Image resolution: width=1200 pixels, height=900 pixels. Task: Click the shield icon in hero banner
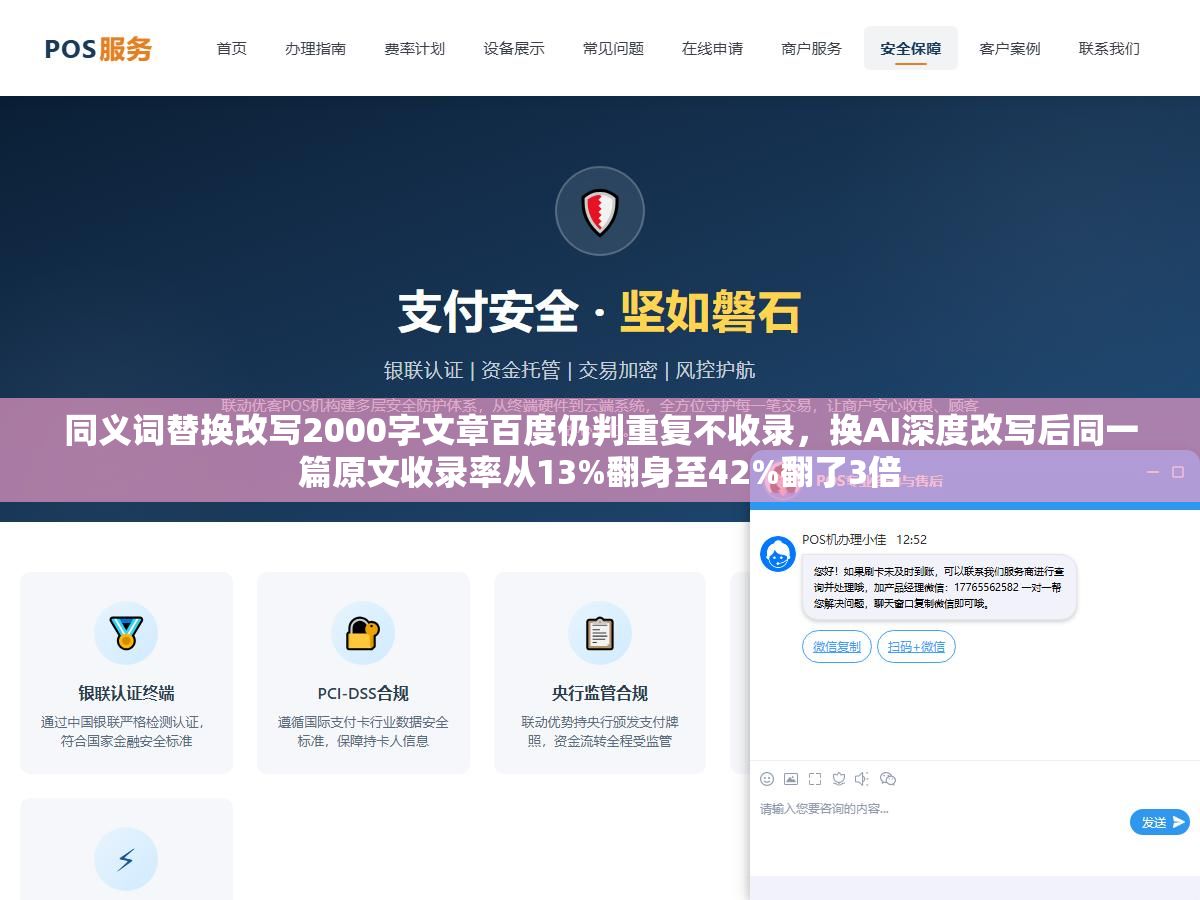click(600, 211)
